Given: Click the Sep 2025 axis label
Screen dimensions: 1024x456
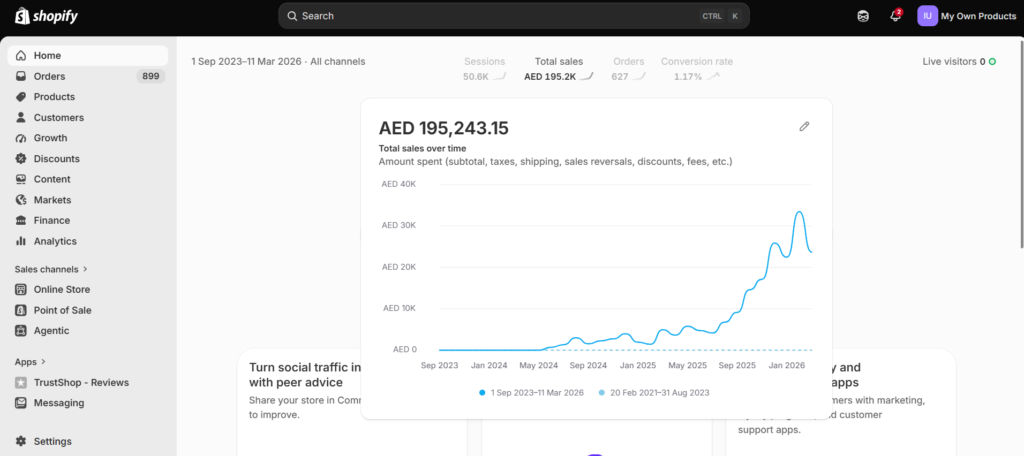Looking at the screenshot, I should 738,365.
